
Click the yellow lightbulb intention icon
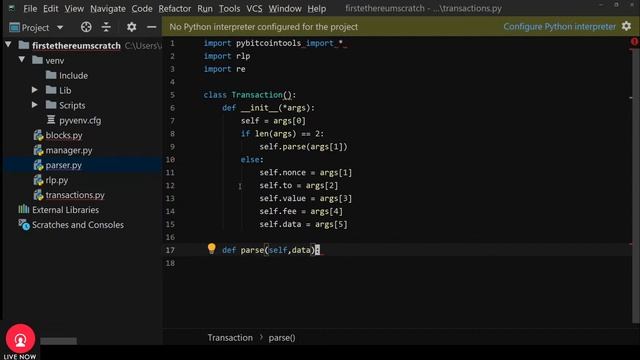[211, 249]
